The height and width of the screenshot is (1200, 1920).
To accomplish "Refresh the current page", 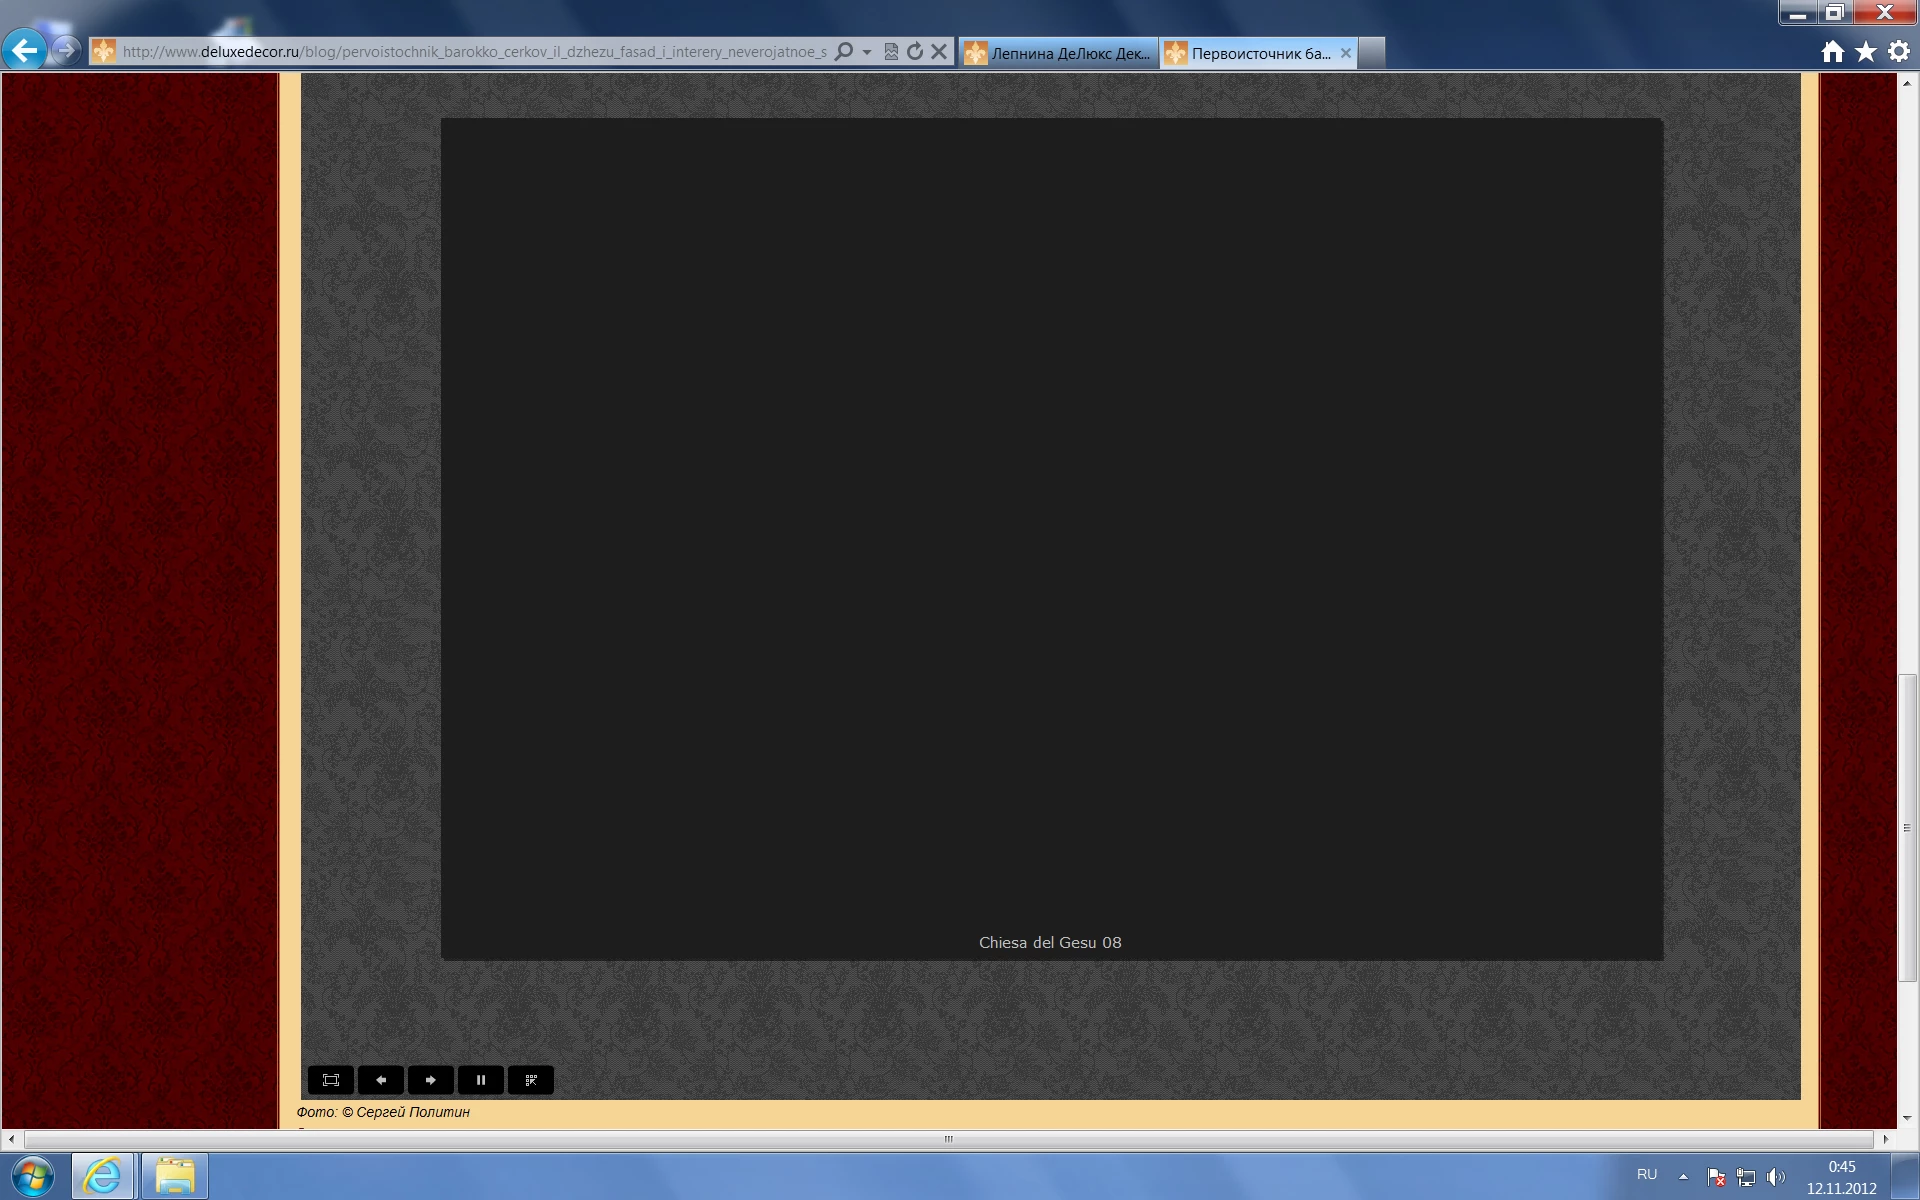I will [x=915, y=52].
